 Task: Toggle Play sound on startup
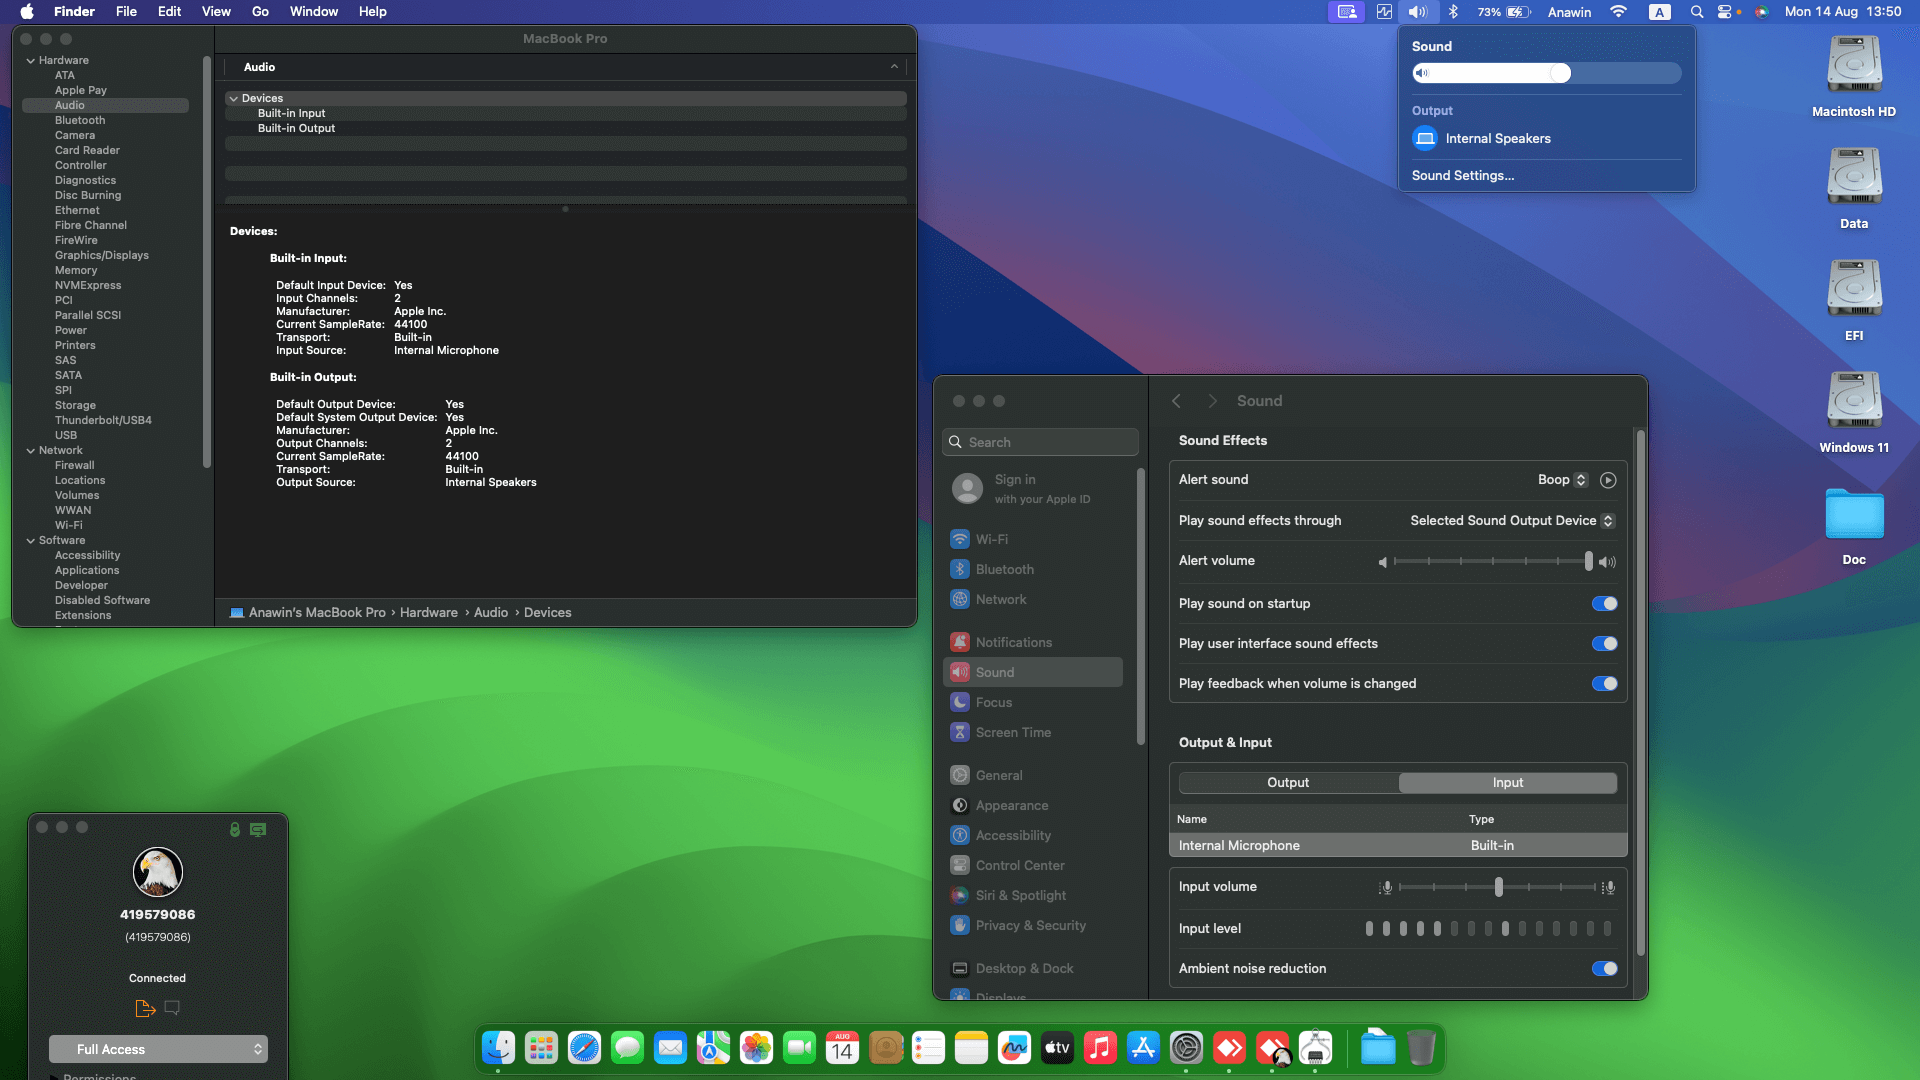1604,604
